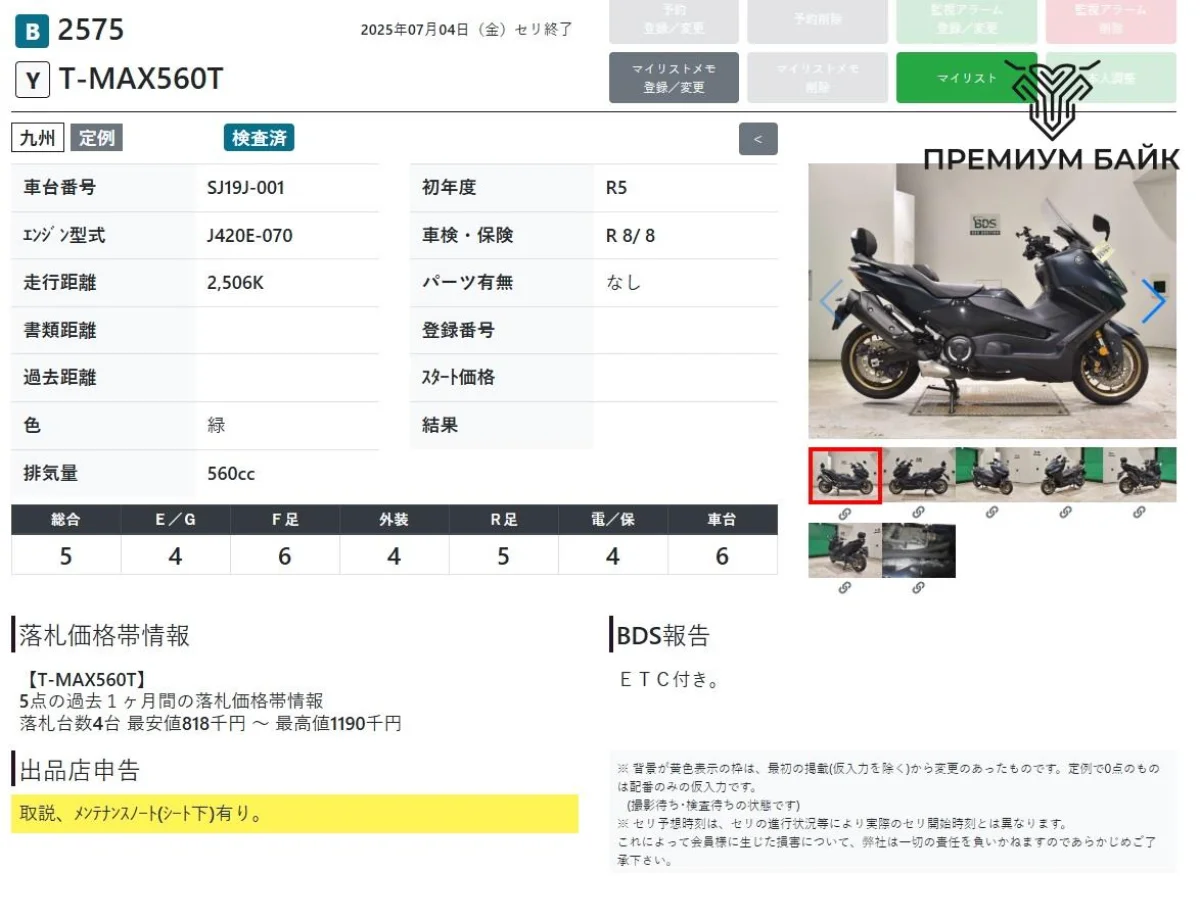Collapse panel using the '<' button
This screenshot has width=1200, height=921.
click(757, 139)
